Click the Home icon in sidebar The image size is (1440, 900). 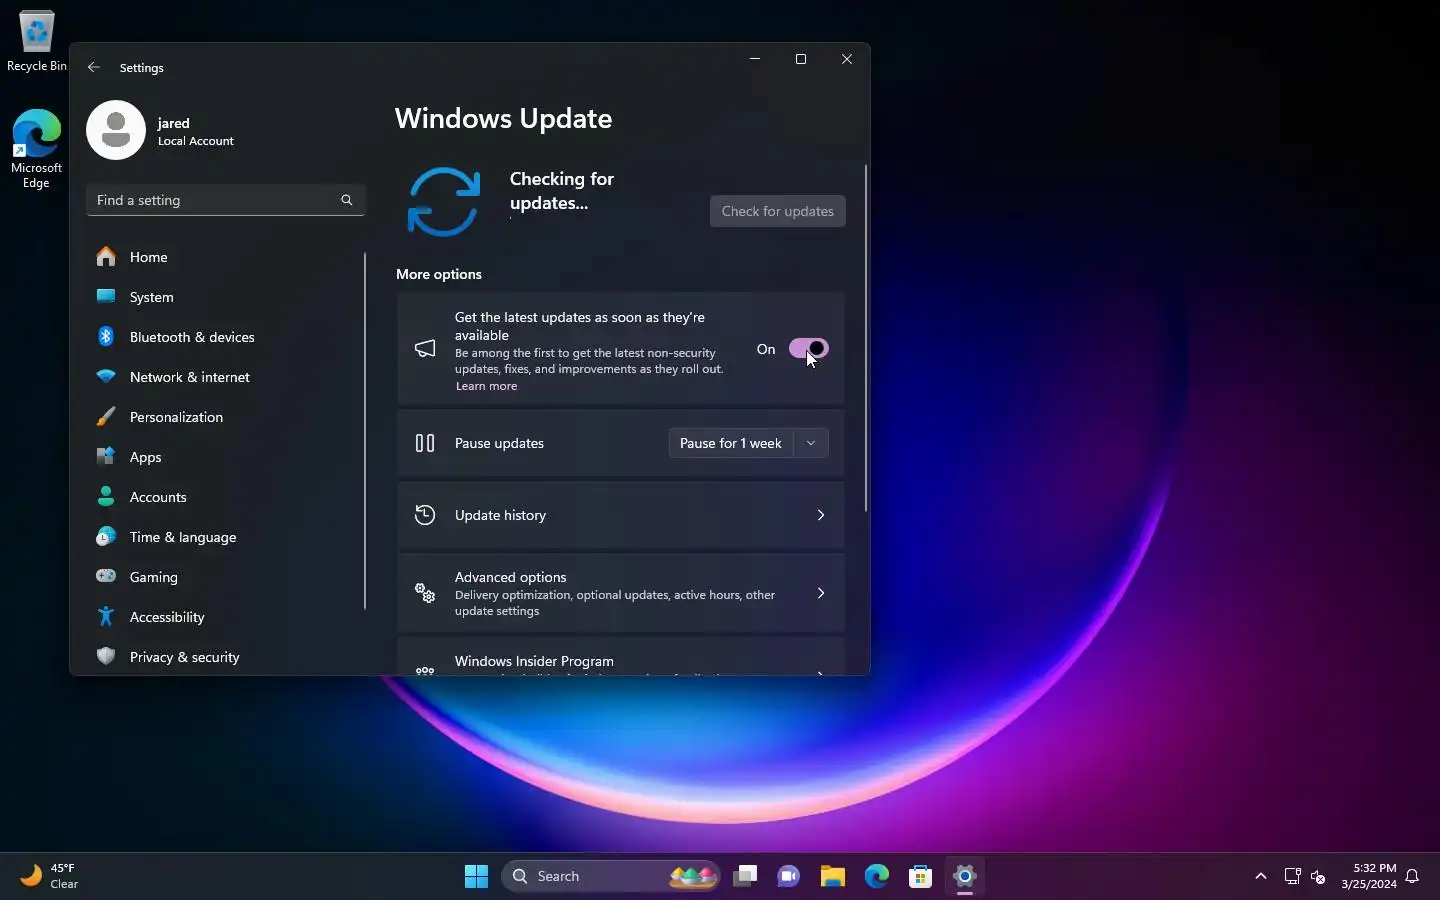[106, 257]
